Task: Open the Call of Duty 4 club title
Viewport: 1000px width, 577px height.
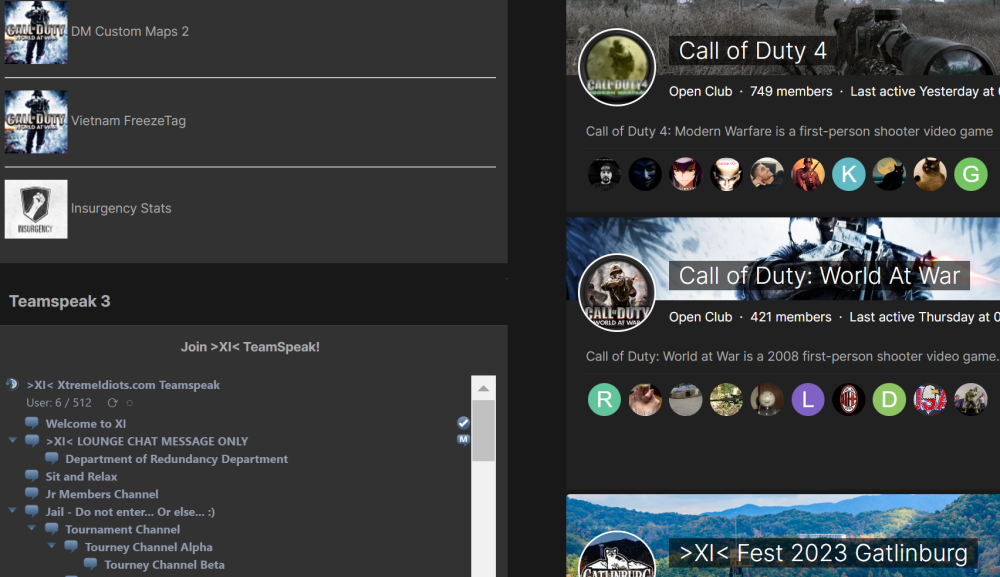Action: (753, 50)
